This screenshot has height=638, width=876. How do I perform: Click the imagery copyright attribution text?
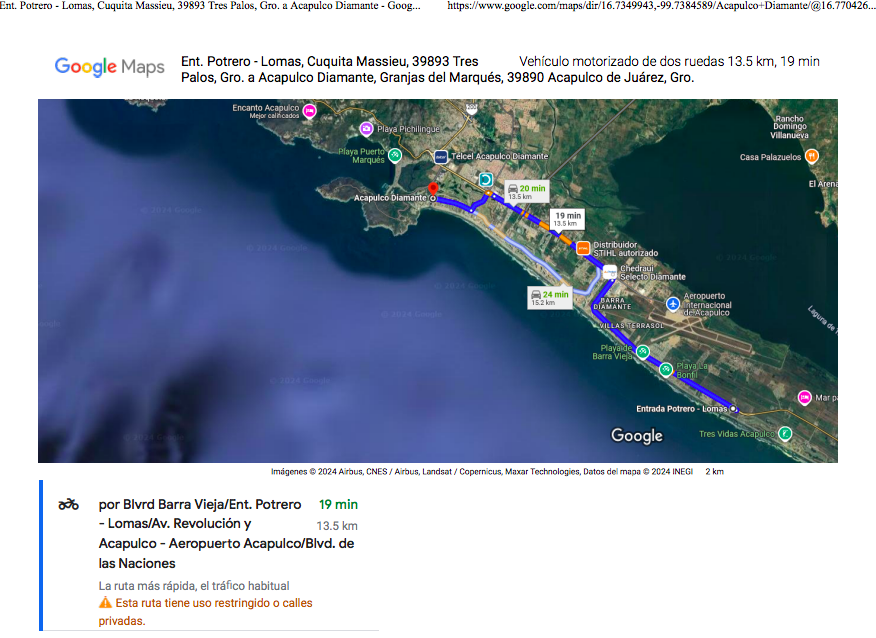click(482, 472)
